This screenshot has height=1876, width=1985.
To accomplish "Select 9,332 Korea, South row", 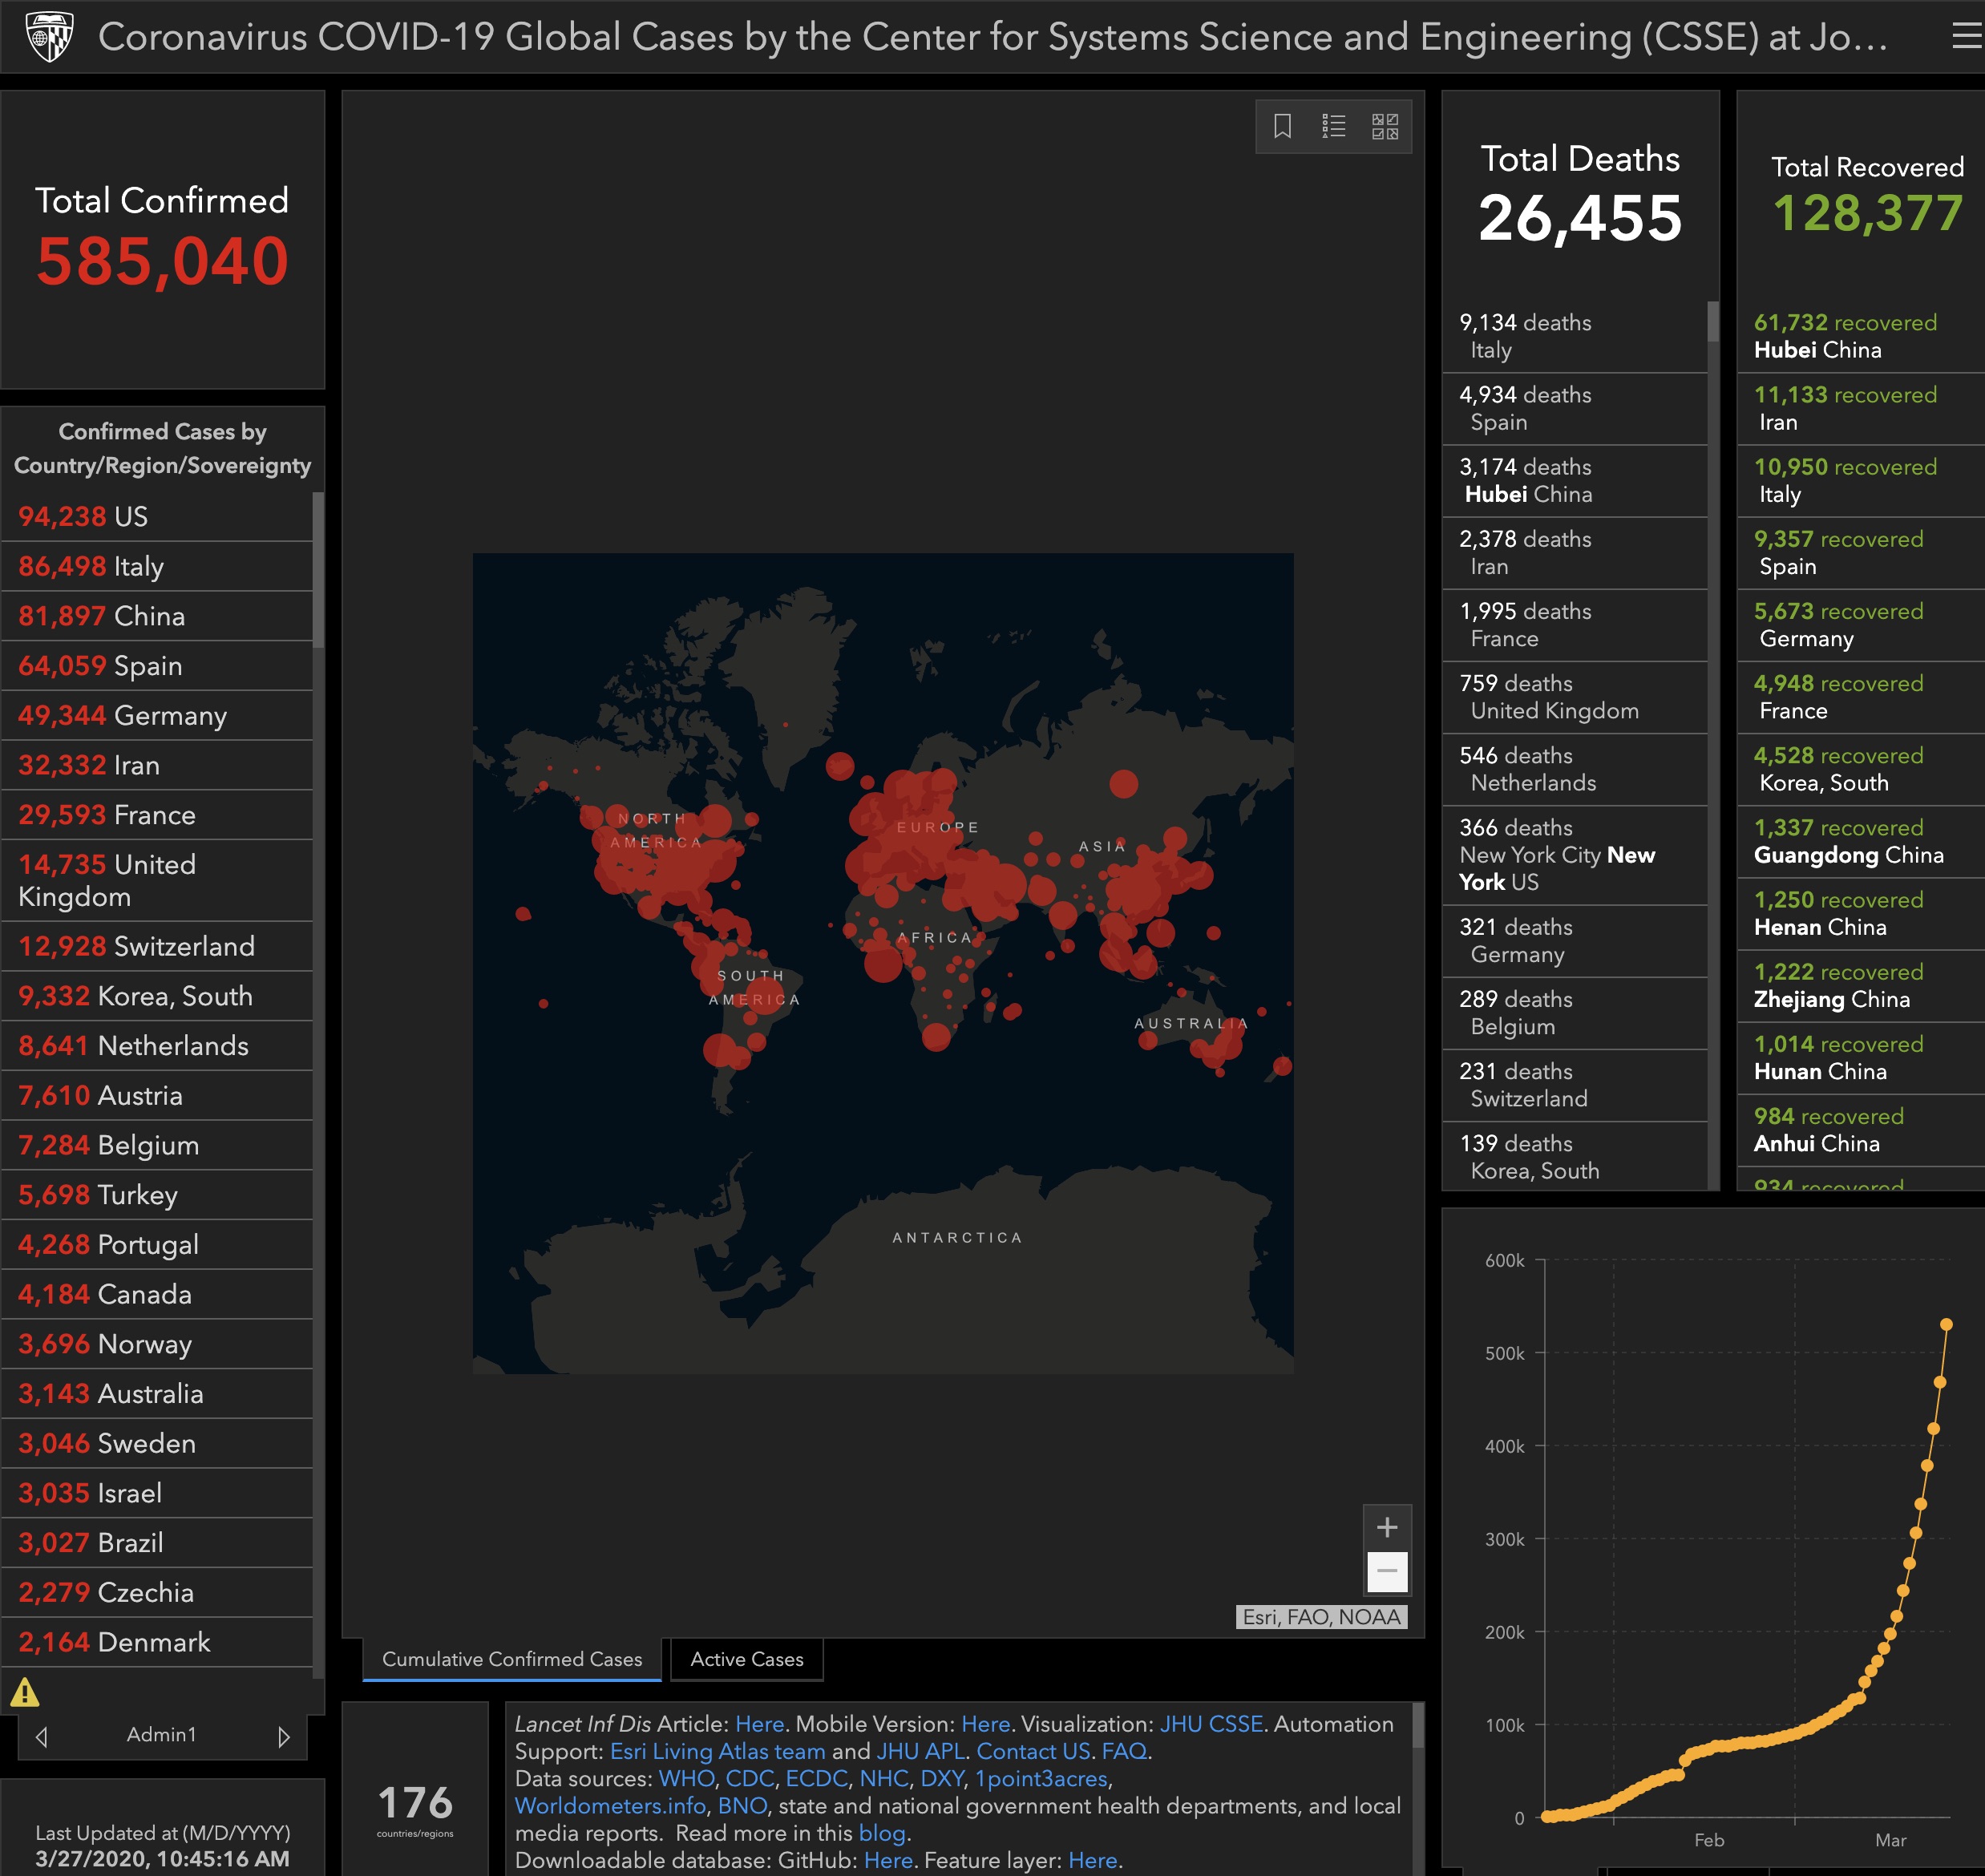I will pos(157,996).
